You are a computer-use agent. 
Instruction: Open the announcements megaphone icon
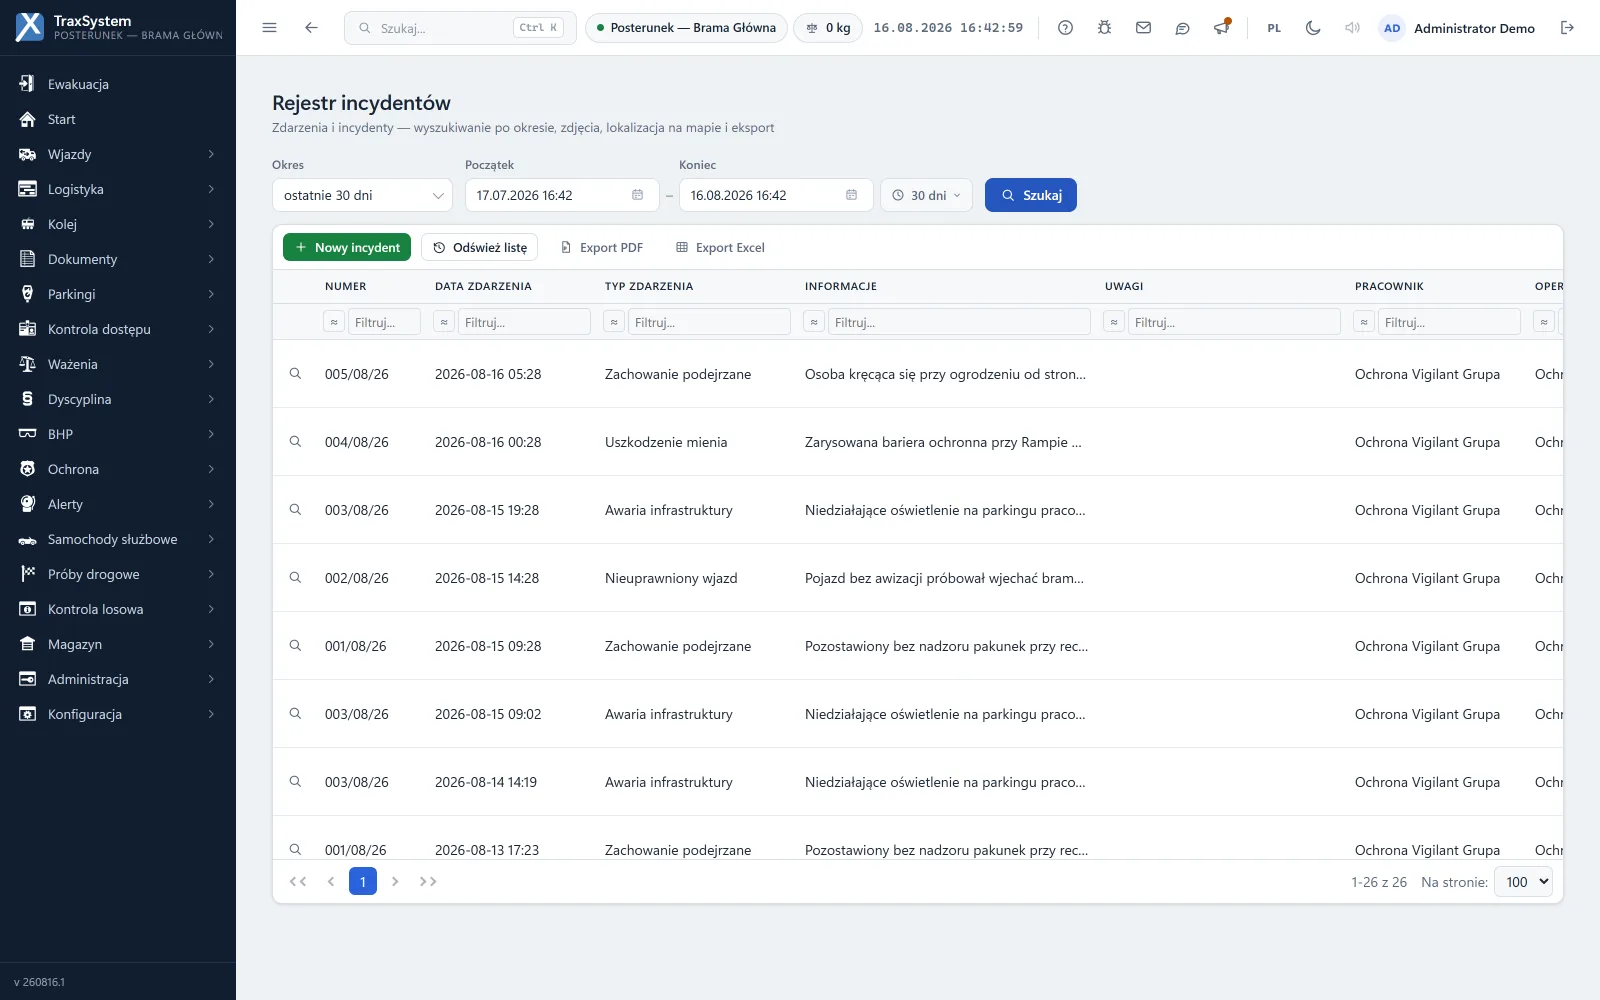[x=1221, y=28]
